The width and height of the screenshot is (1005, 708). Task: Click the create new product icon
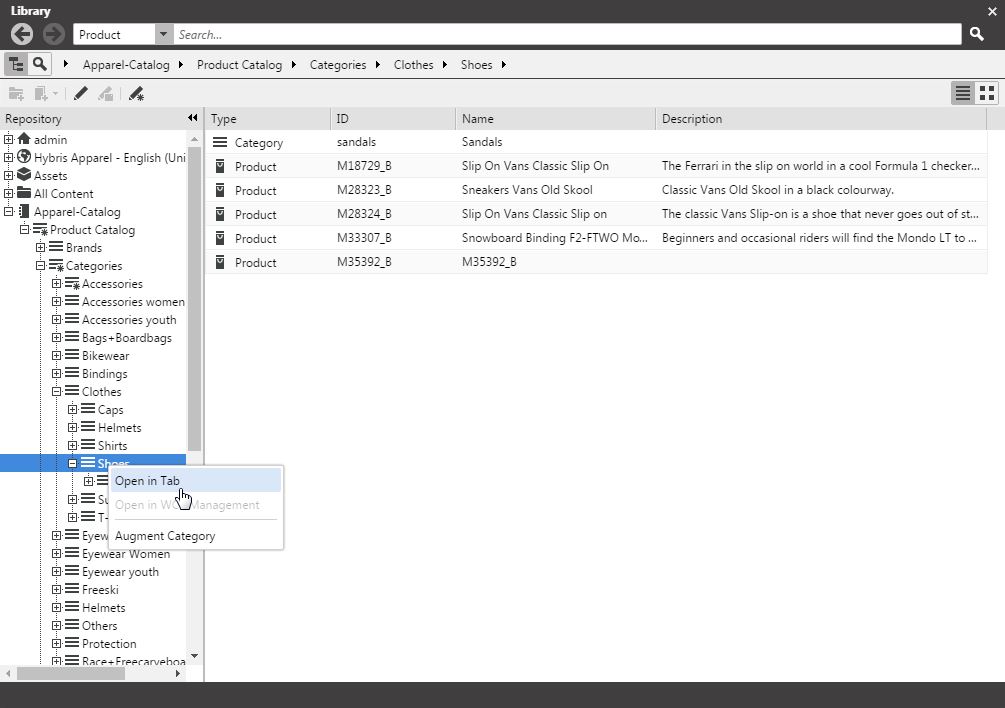coord(40,93)
